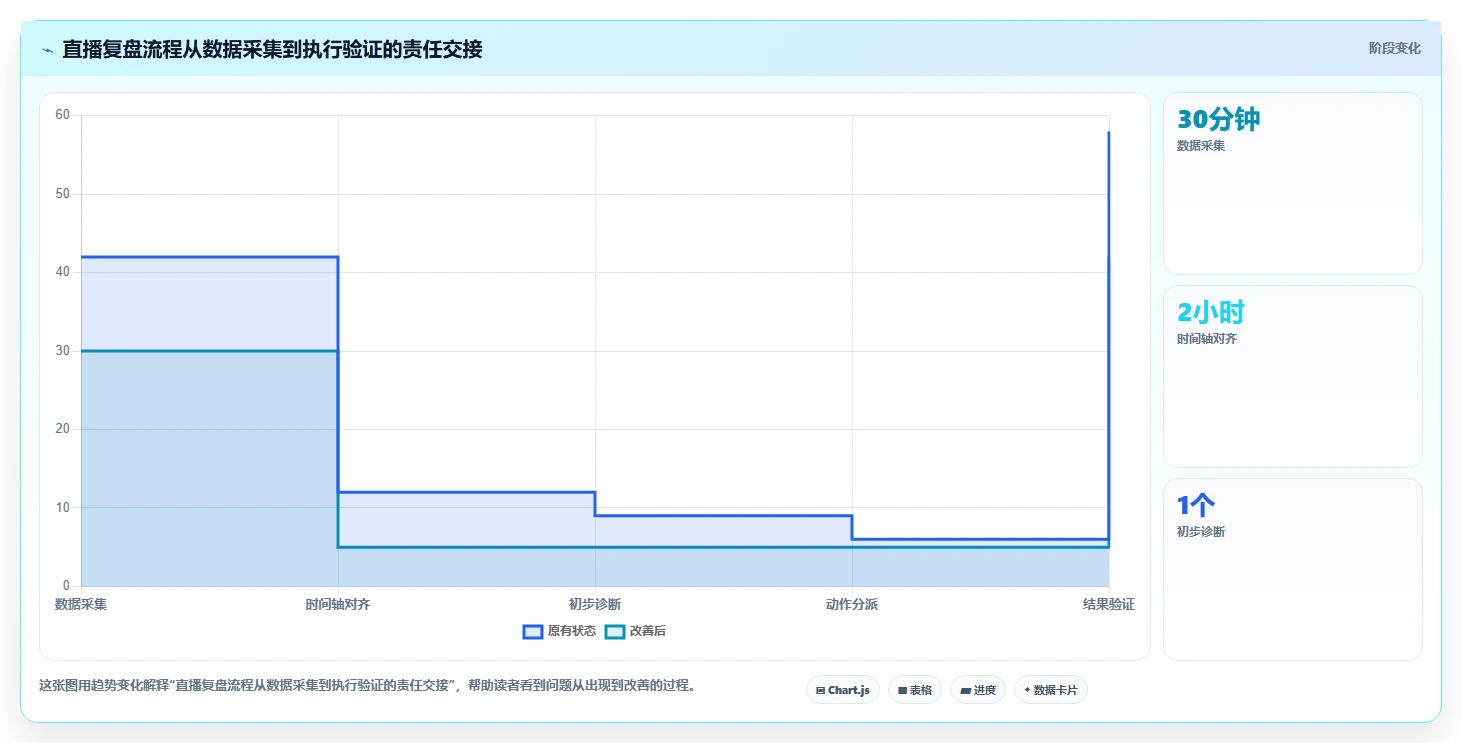
Task: Click the 动作分派 x-axis label
Action: click(x=852, y=604)
